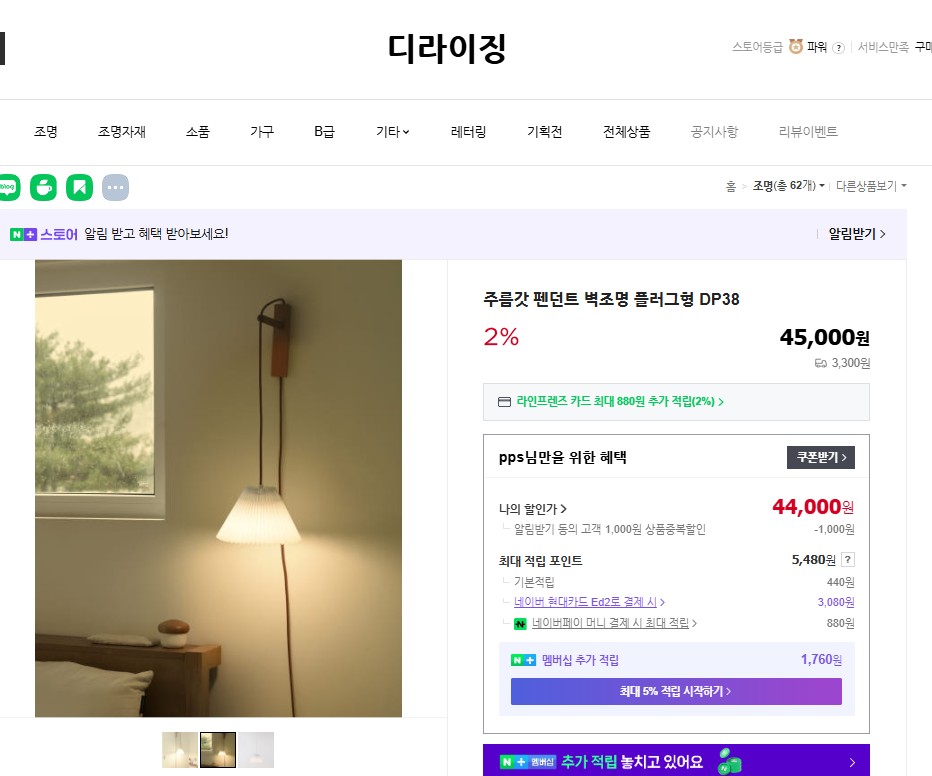
Task: Open 네이버 현대카드 Ed2로 결제 시 link
Action: pos(588,602)
